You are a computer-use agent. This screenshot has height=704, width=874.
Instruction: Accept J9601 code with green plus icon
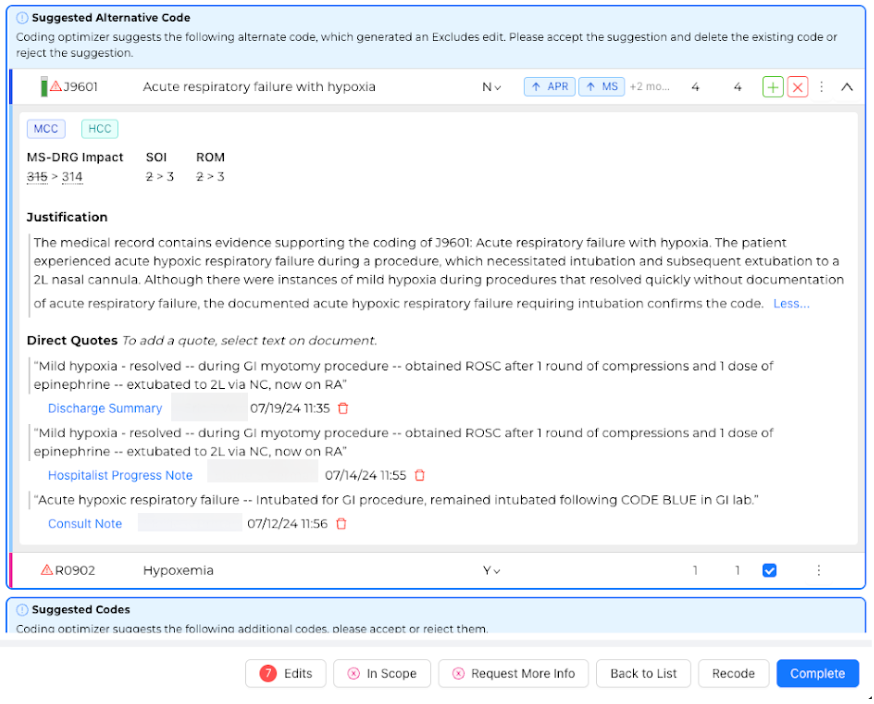coord(772,87)
